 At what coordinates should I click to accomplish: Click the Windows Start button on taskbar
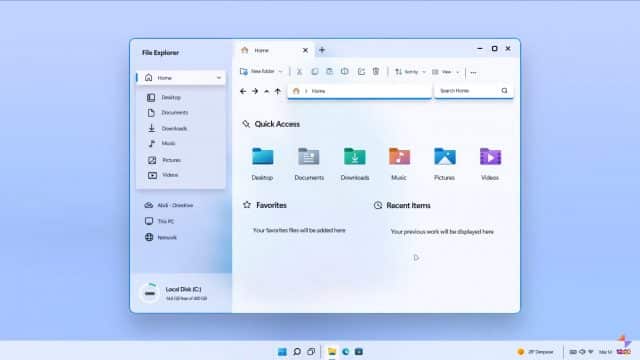(x=282, y=352)
